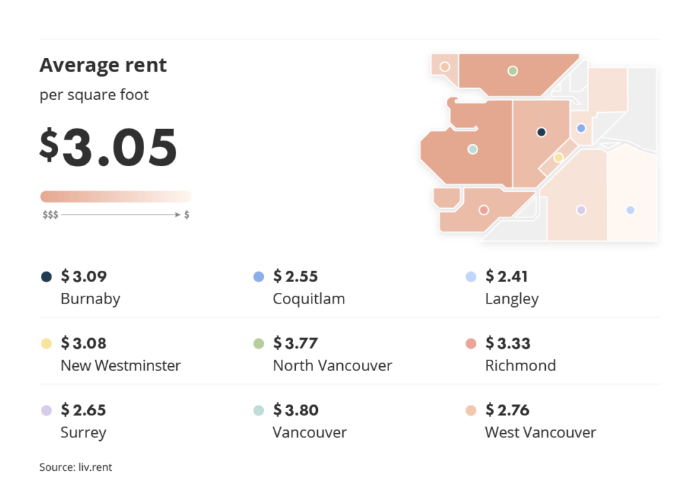Click the dark navy Burnaby marker on map

pyautogui.click(x=541, y=132)
